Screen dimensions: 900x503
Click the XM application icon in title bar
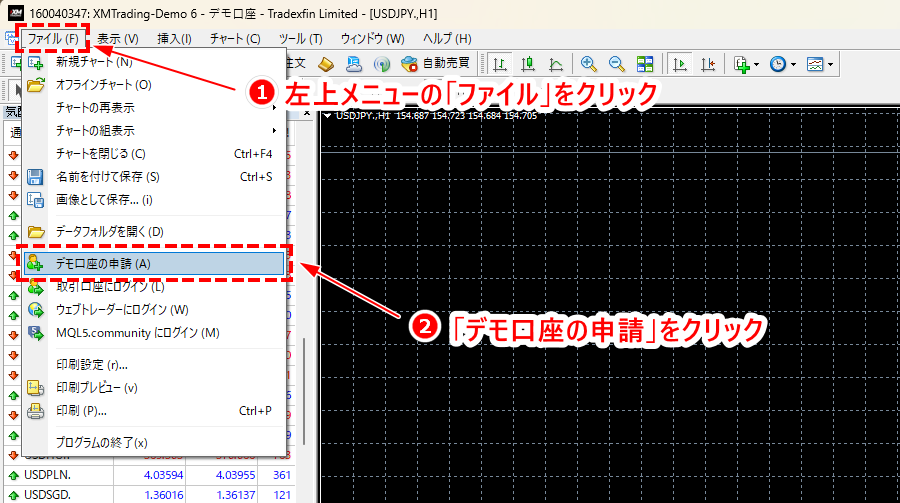[15, 13]
